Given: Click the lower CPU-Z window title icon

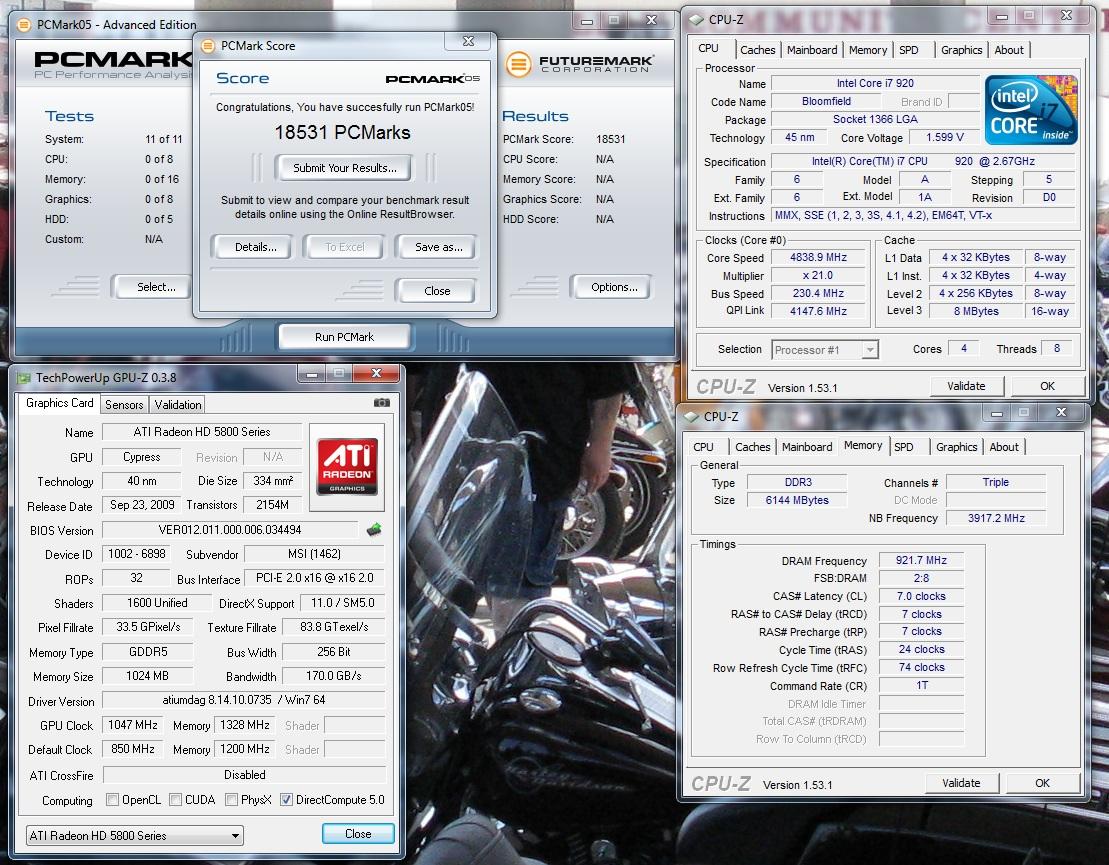Looking at the screenshot, I should point(691,417).
